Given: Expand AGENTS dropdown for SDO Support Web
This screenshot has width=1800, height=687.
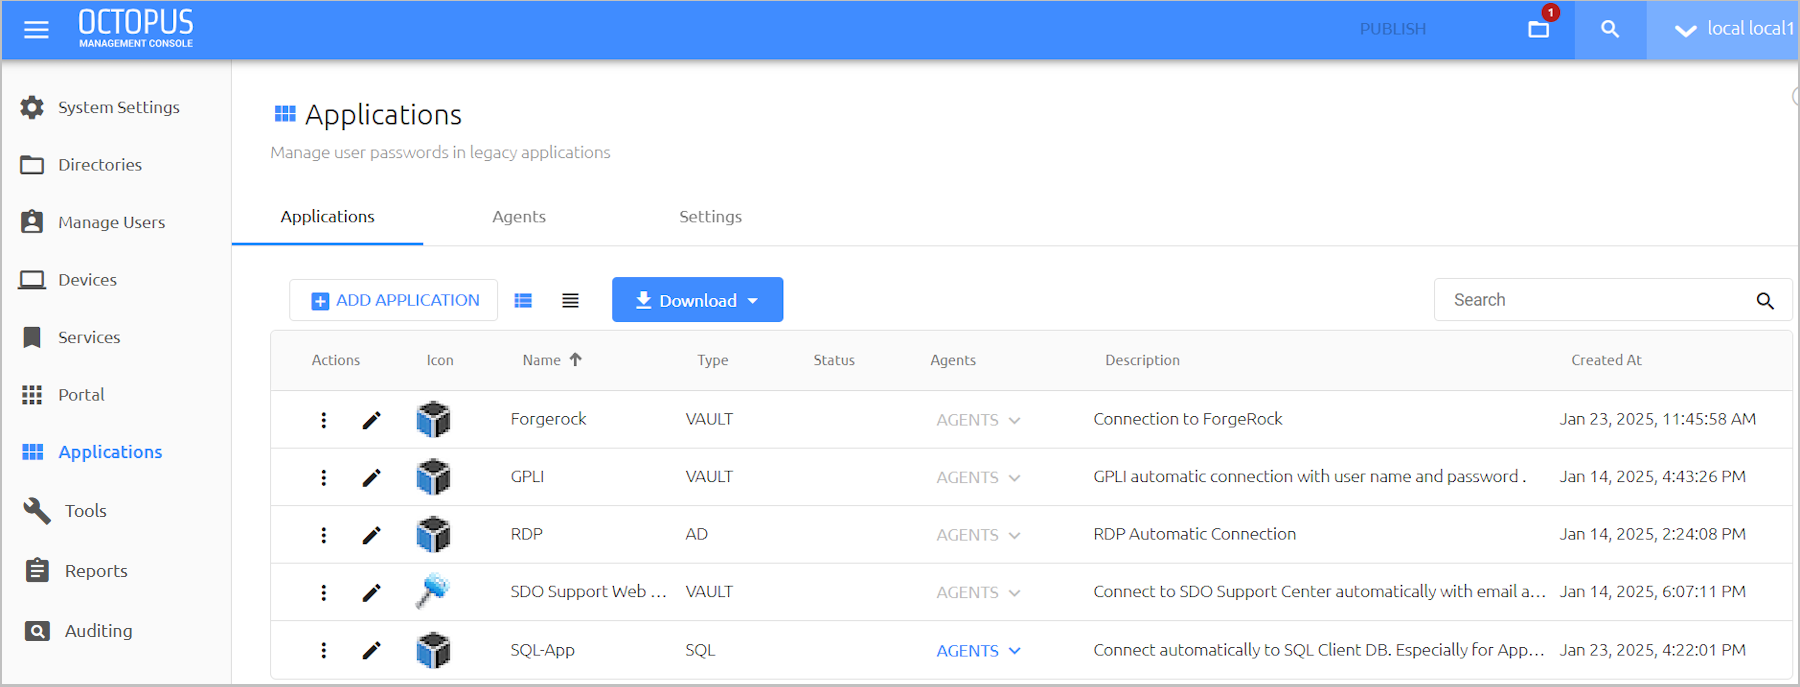Looking at the screenshot, I should click(978, 592).
